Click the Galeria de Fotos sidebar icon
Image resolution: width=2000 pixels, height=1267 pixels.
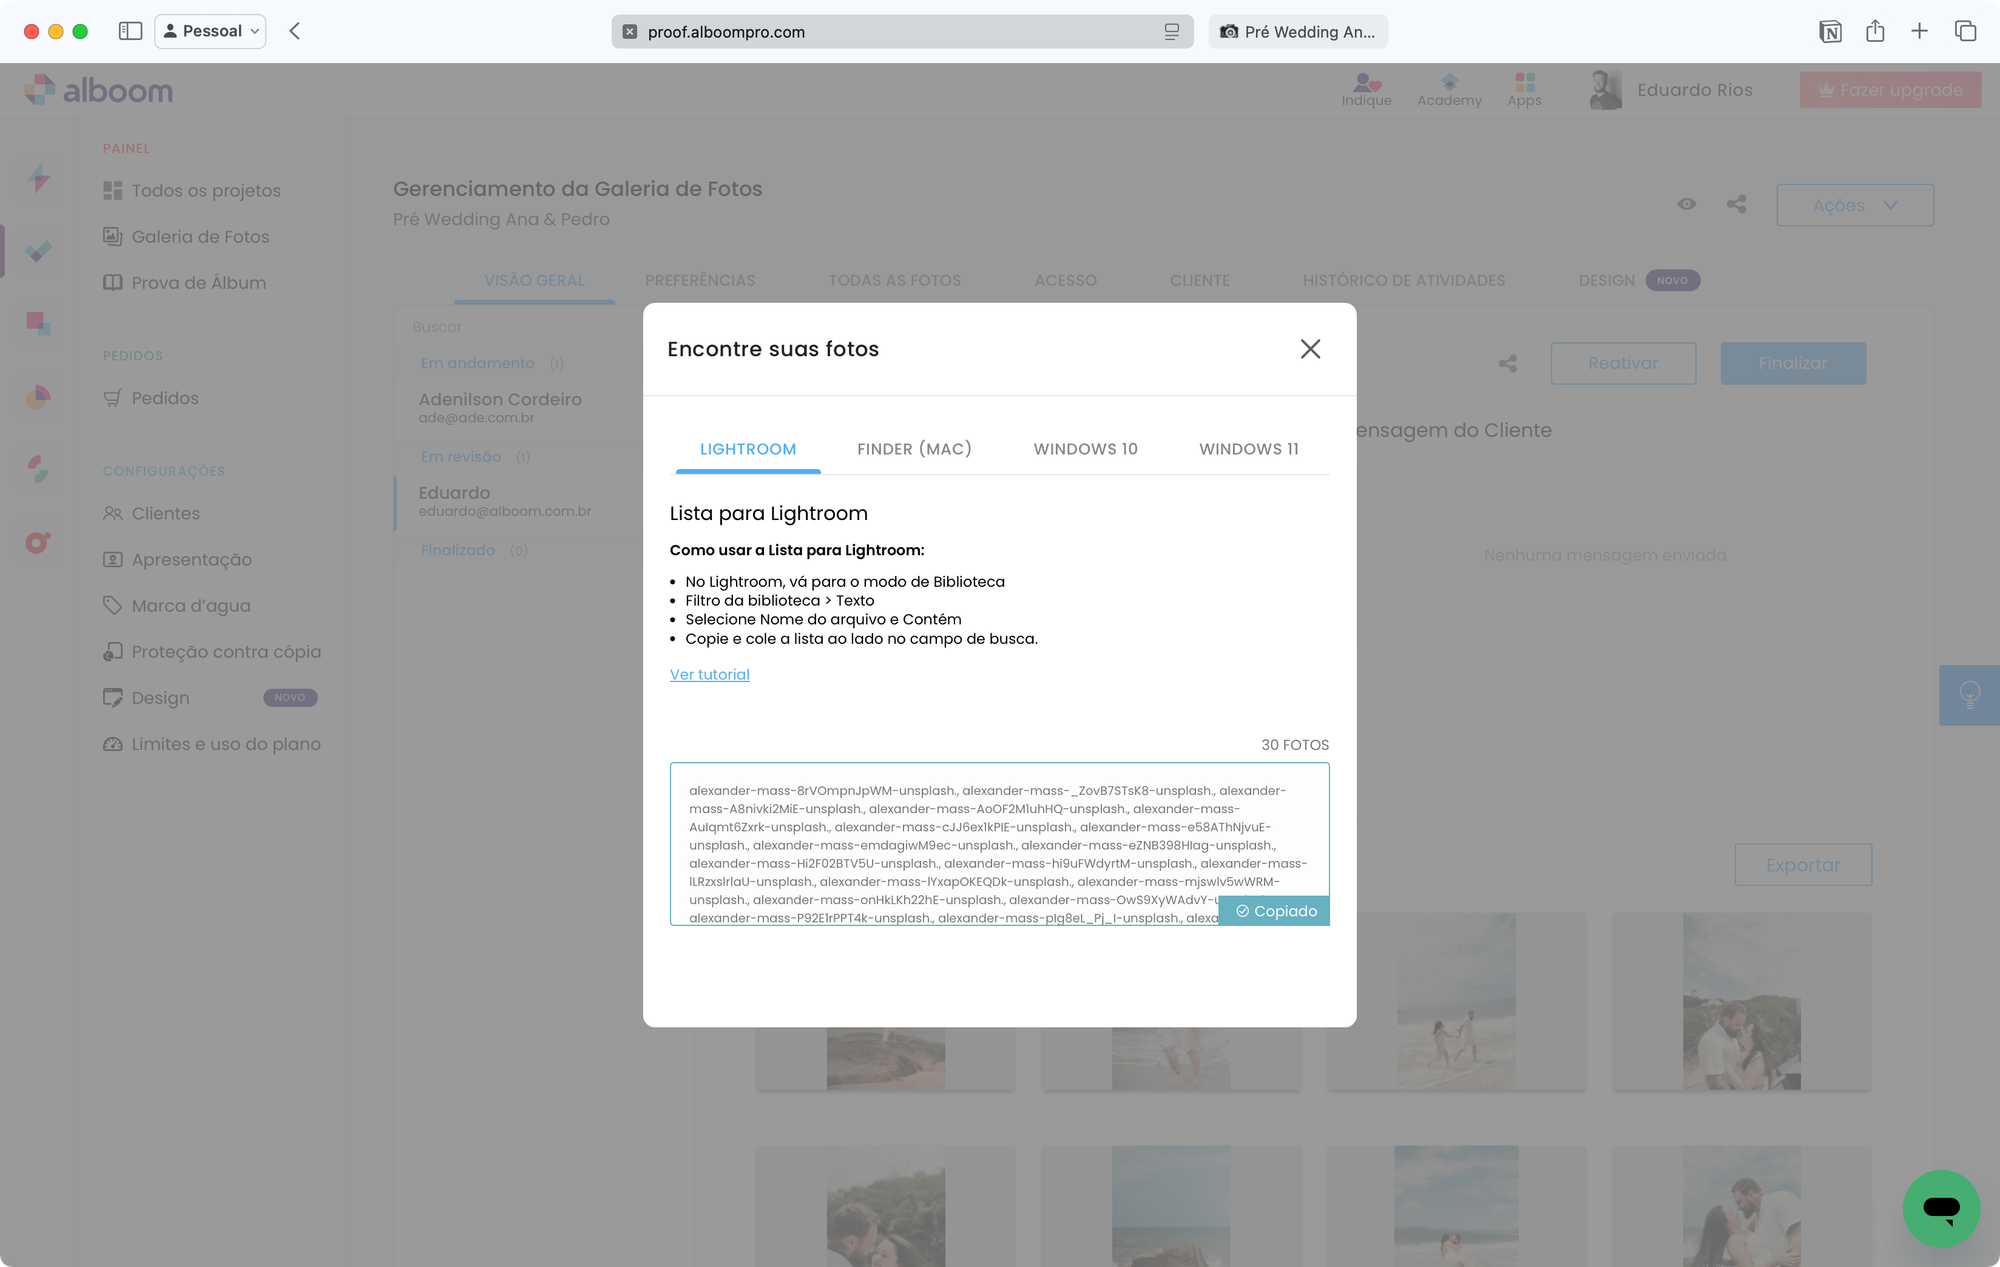click(113, 236)
